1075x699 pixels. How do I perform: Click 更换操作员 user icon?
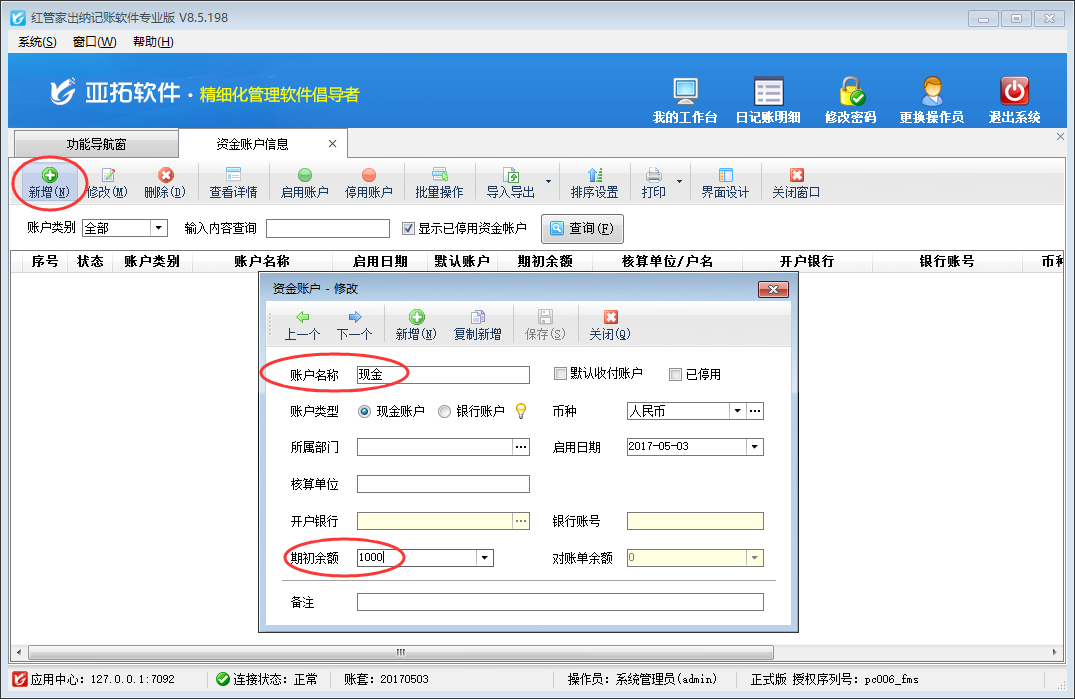pos(931,93)
